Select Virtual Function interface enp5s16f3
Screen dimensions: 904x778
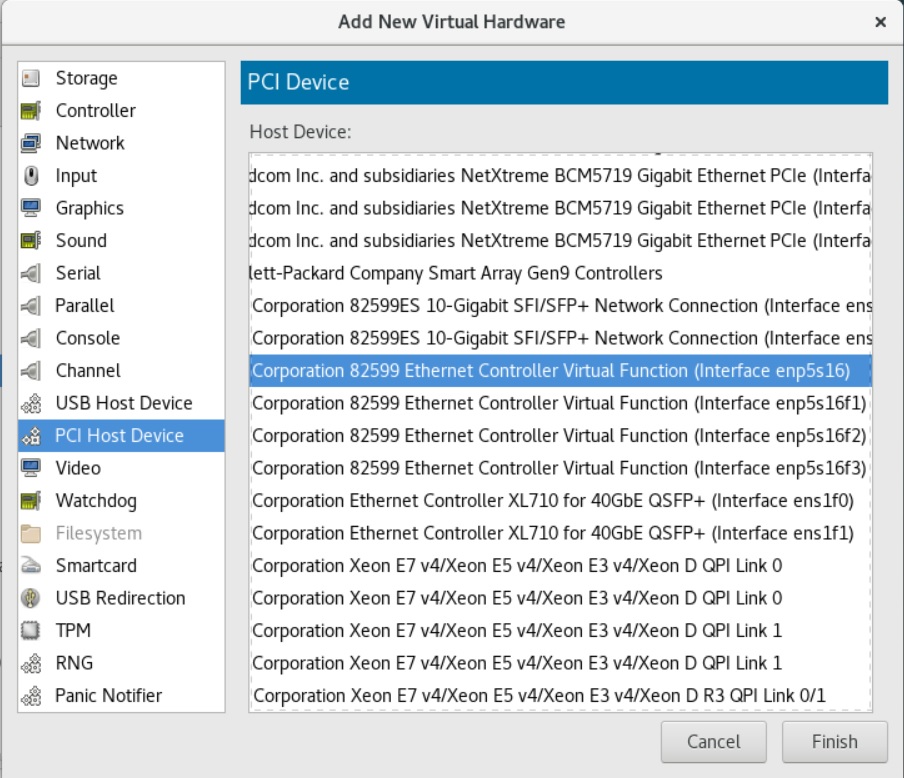point(560,468)
